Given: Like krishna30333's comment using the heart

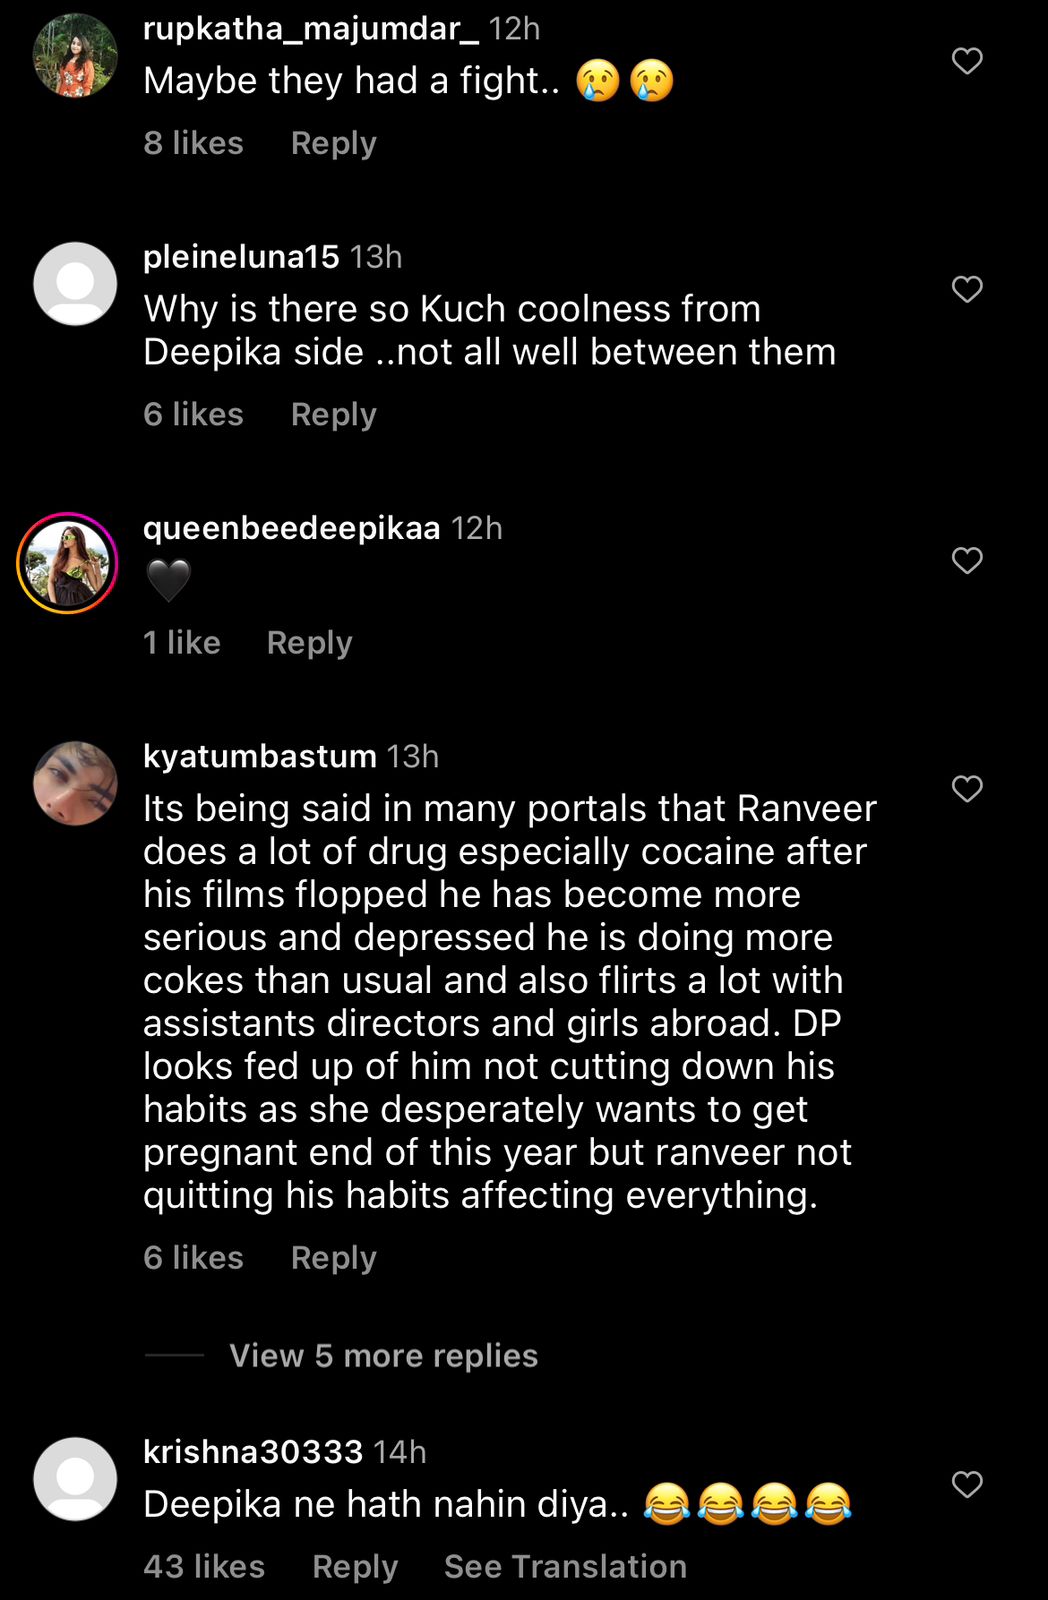Looking at the screenshot, I should (x=966, y=1484).
